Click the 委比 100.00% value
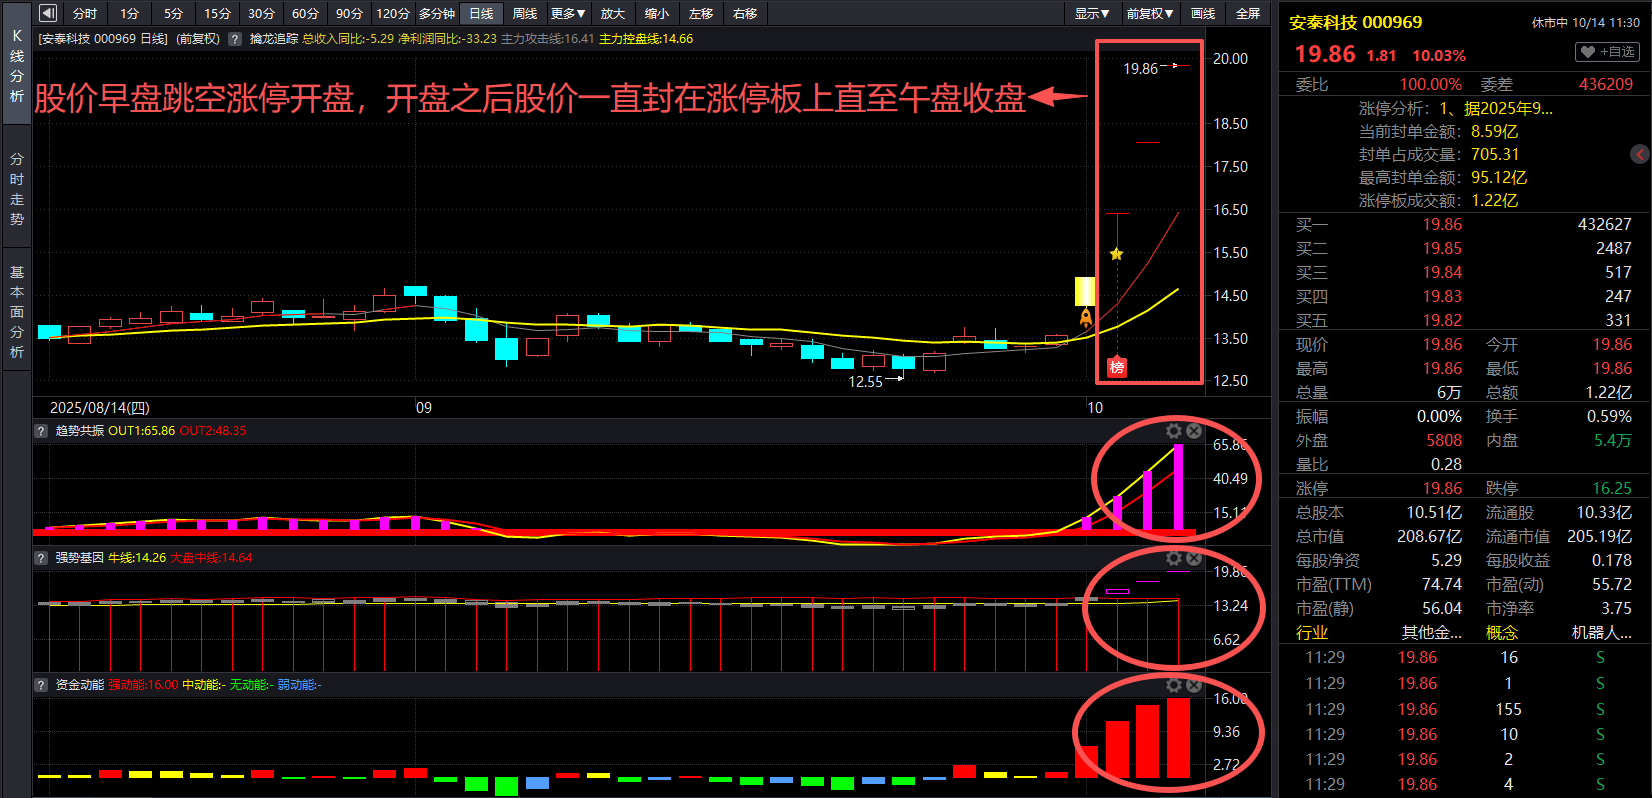The height and width of the screenshot is (798, 1652). coord(1430,84)
